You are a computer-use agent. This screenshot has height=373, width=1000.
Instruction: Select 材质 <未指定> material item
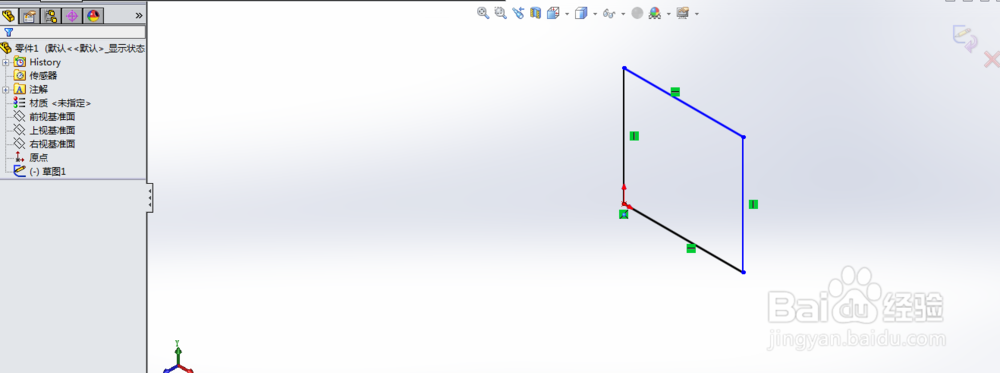point(60,103)
